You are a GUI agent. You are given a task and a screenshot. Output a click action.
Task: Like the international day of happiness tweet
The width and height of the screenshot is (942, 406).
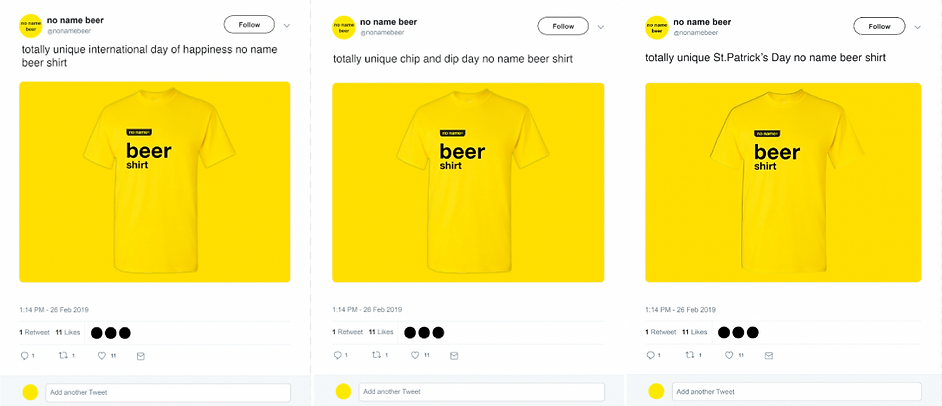[x=102, y=356]
